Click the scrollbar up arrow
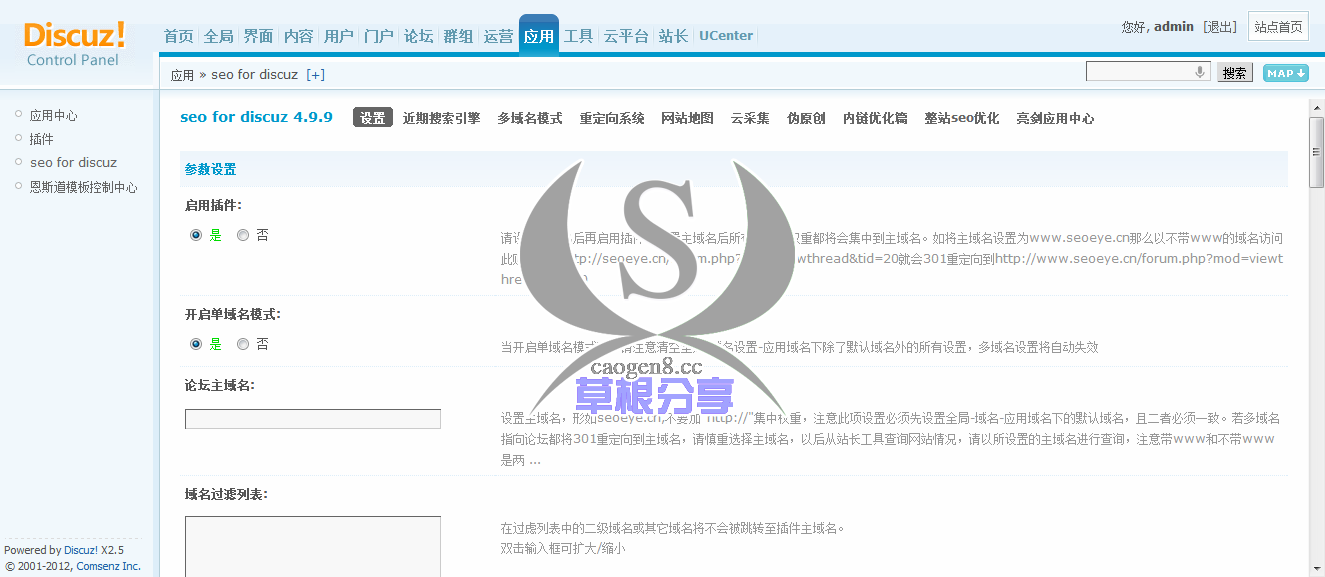The width and height of the screenshot is (1325, 577). (x=1316, y=108)
